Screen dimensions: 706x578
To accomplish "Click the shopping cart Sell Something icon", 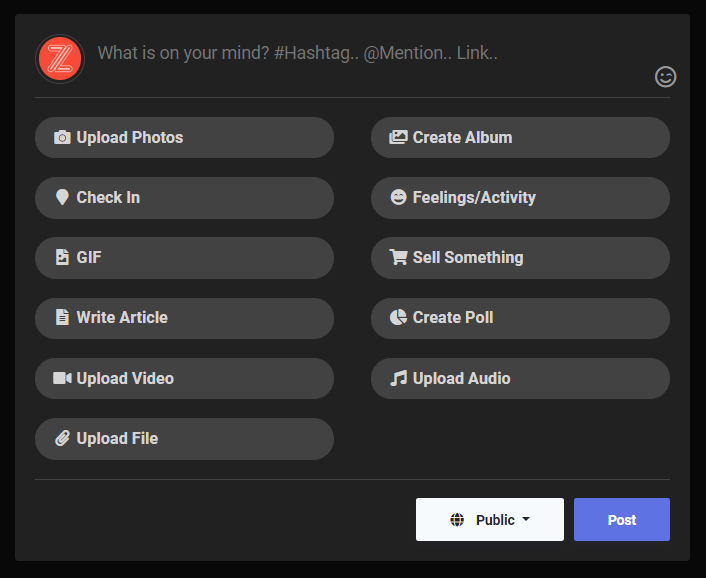I will coord(398,257).
